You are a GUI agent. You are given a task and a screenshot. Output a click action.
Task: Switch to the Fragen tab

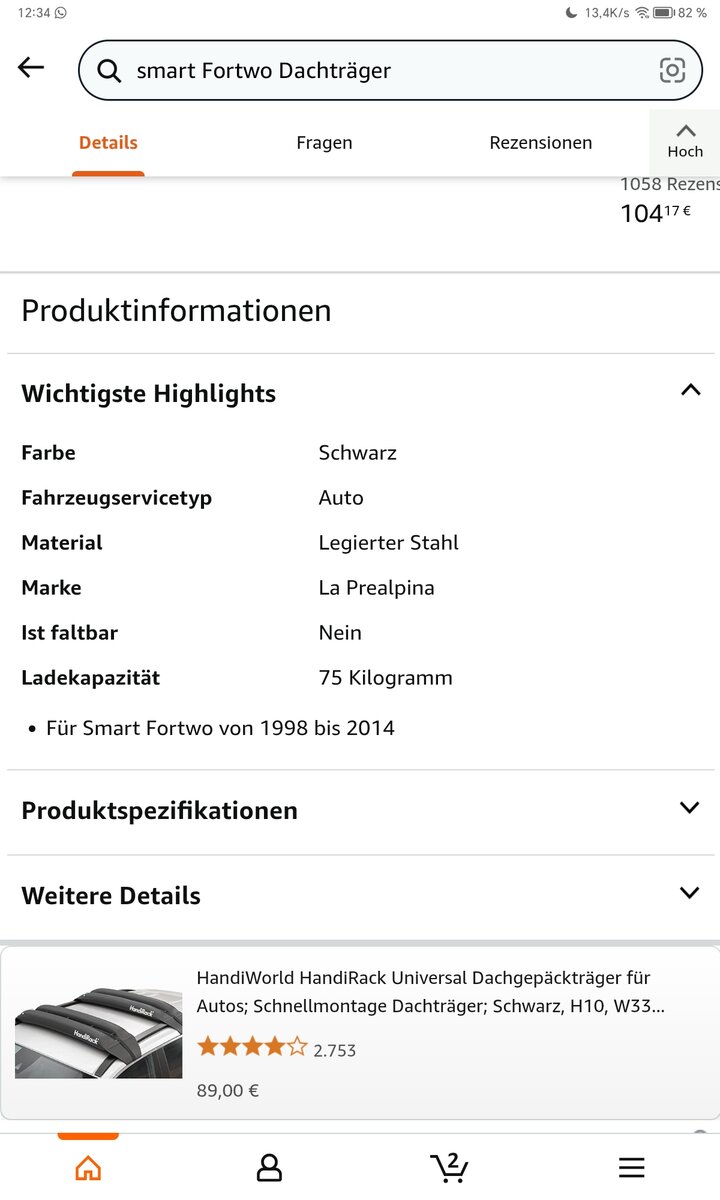coord(324,143)
